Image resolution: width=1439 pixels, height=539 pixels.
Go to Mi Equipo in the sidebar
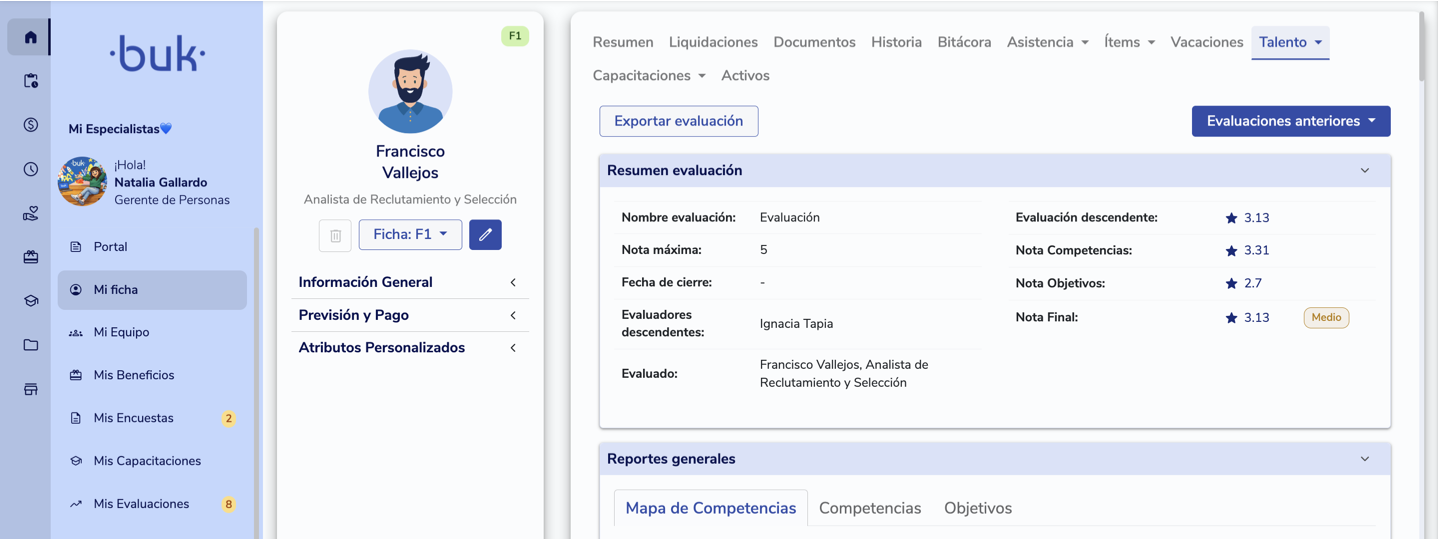(x=121, y=332)
